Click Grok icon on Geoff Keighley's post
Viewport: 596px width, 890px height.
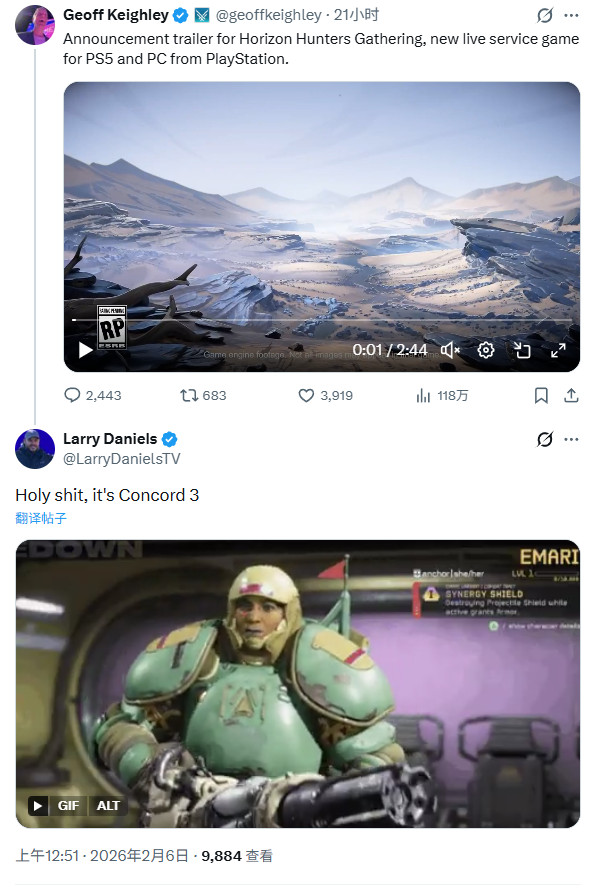pos(545,15)
